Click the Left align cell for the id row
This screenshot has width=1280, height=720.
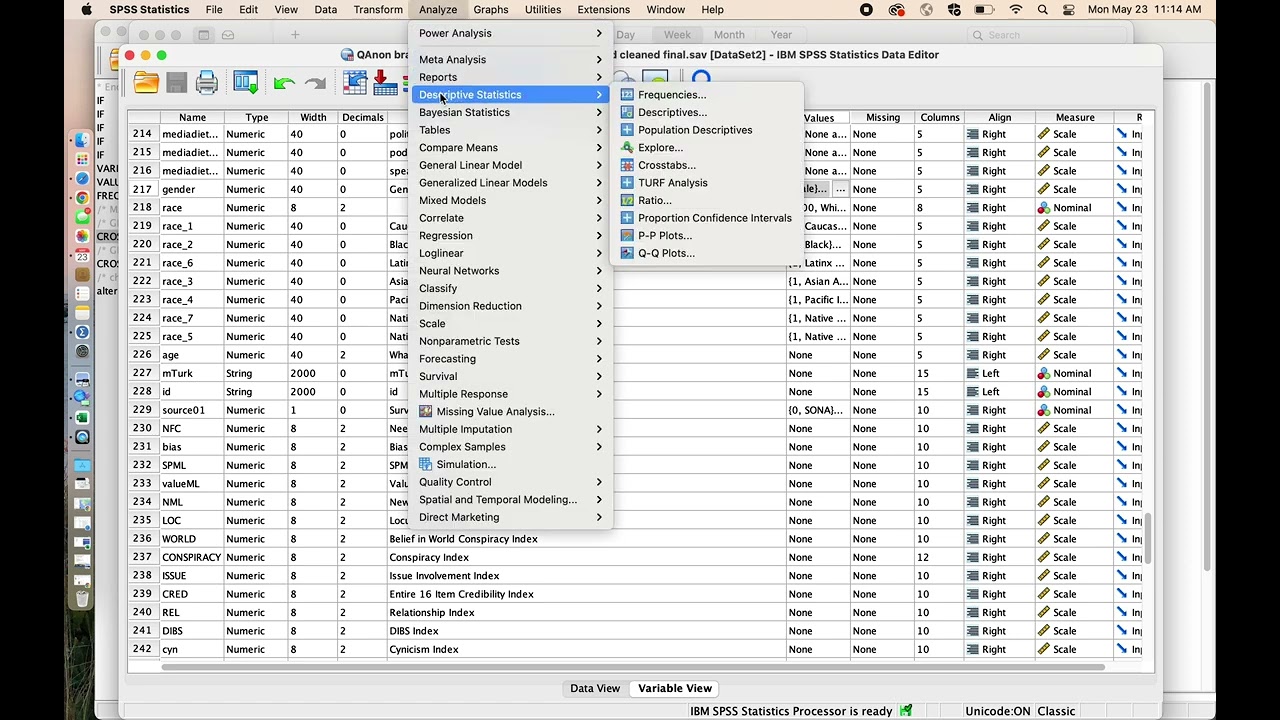click(999, 392)
